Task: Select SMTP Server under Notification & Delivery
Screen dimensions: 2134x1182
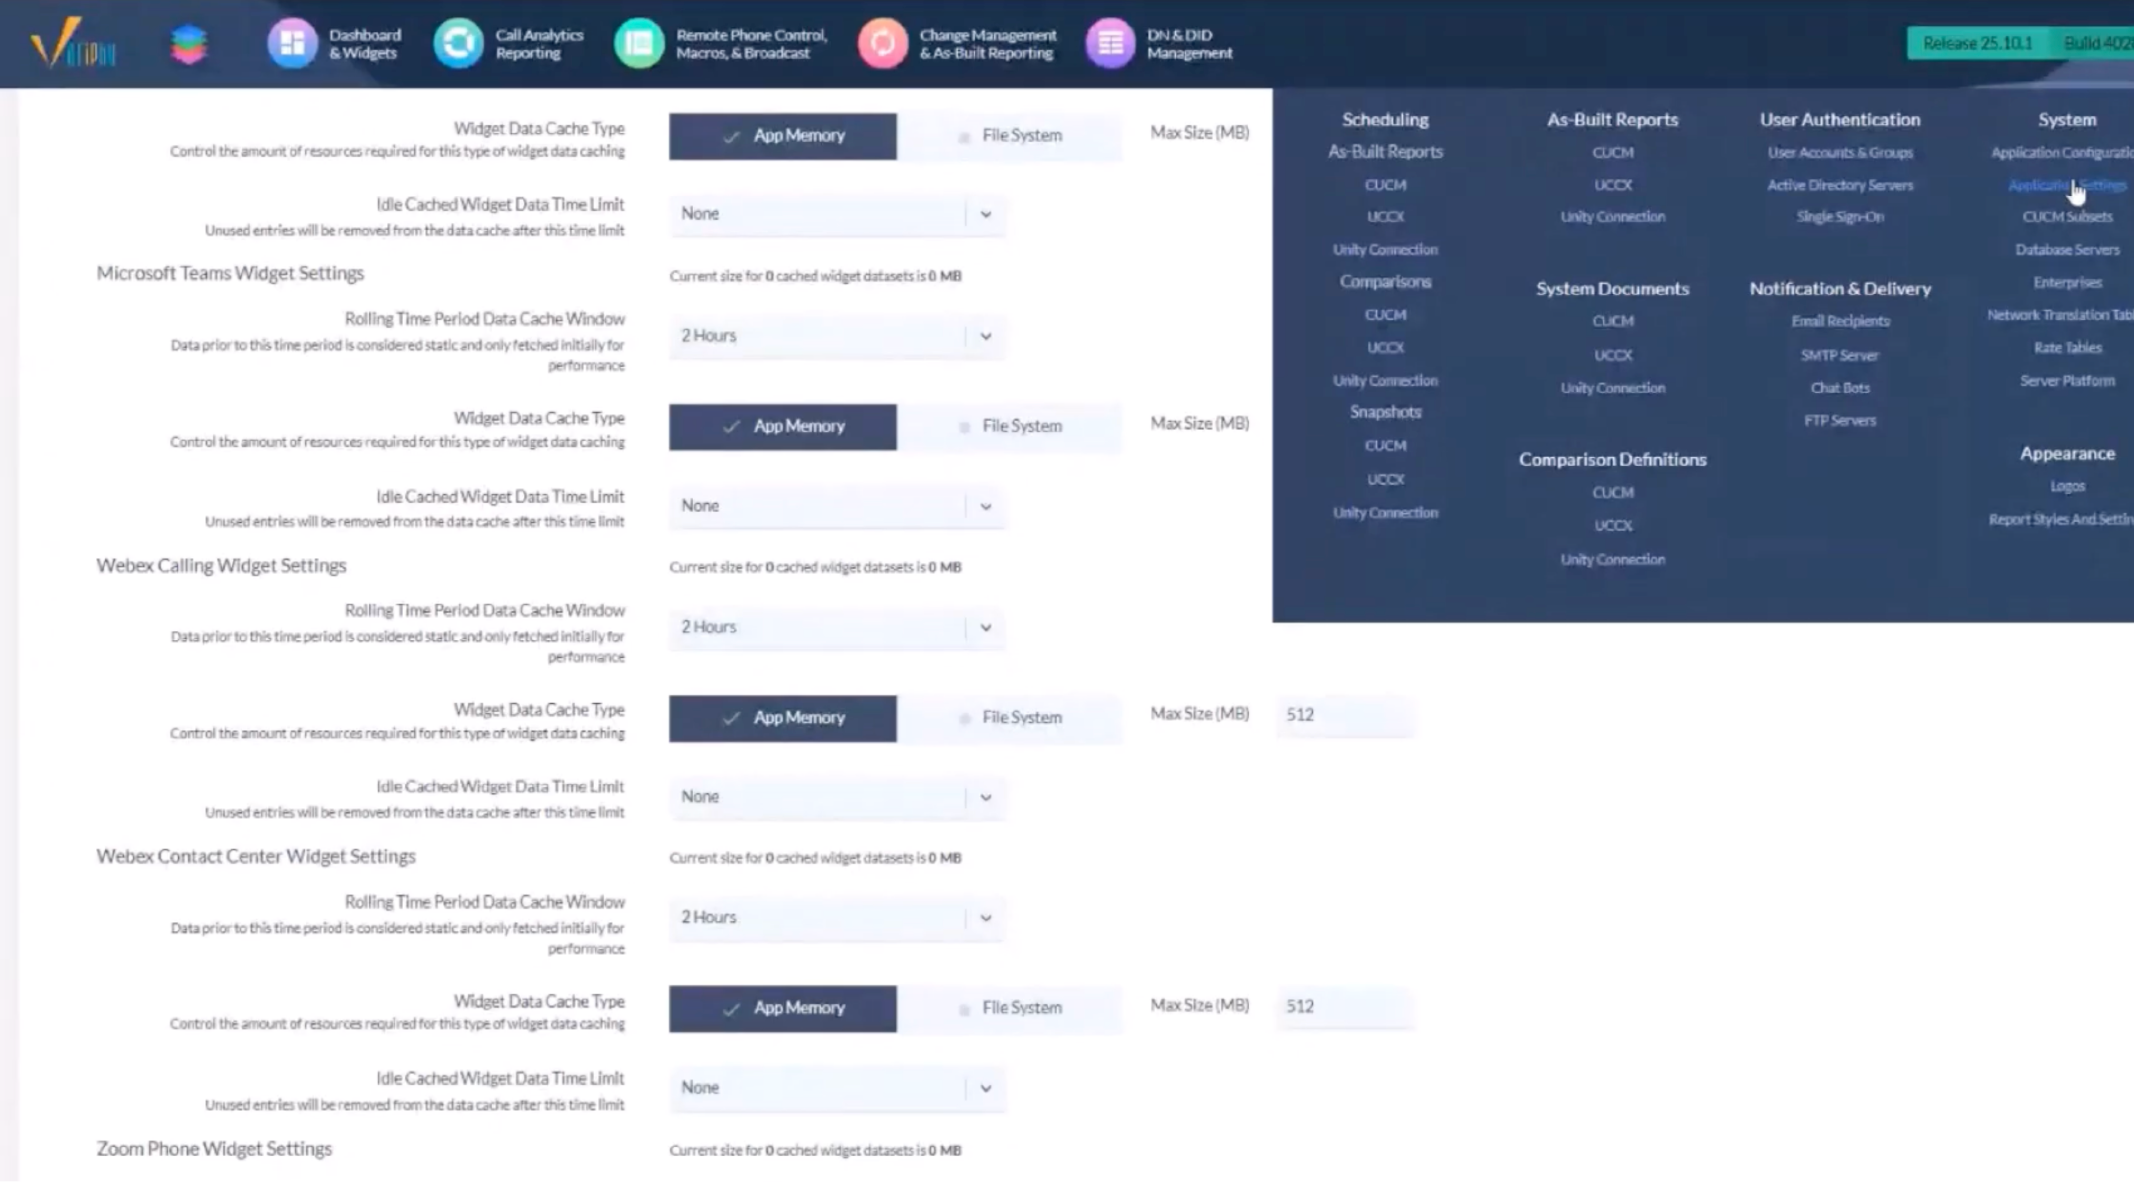Action: click(1839, 355)
